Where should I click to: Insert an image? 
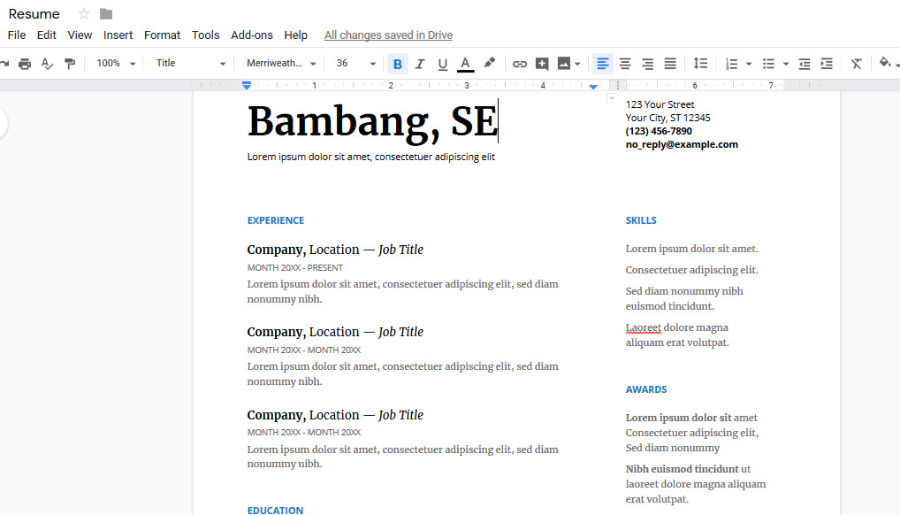click(564, 64)
